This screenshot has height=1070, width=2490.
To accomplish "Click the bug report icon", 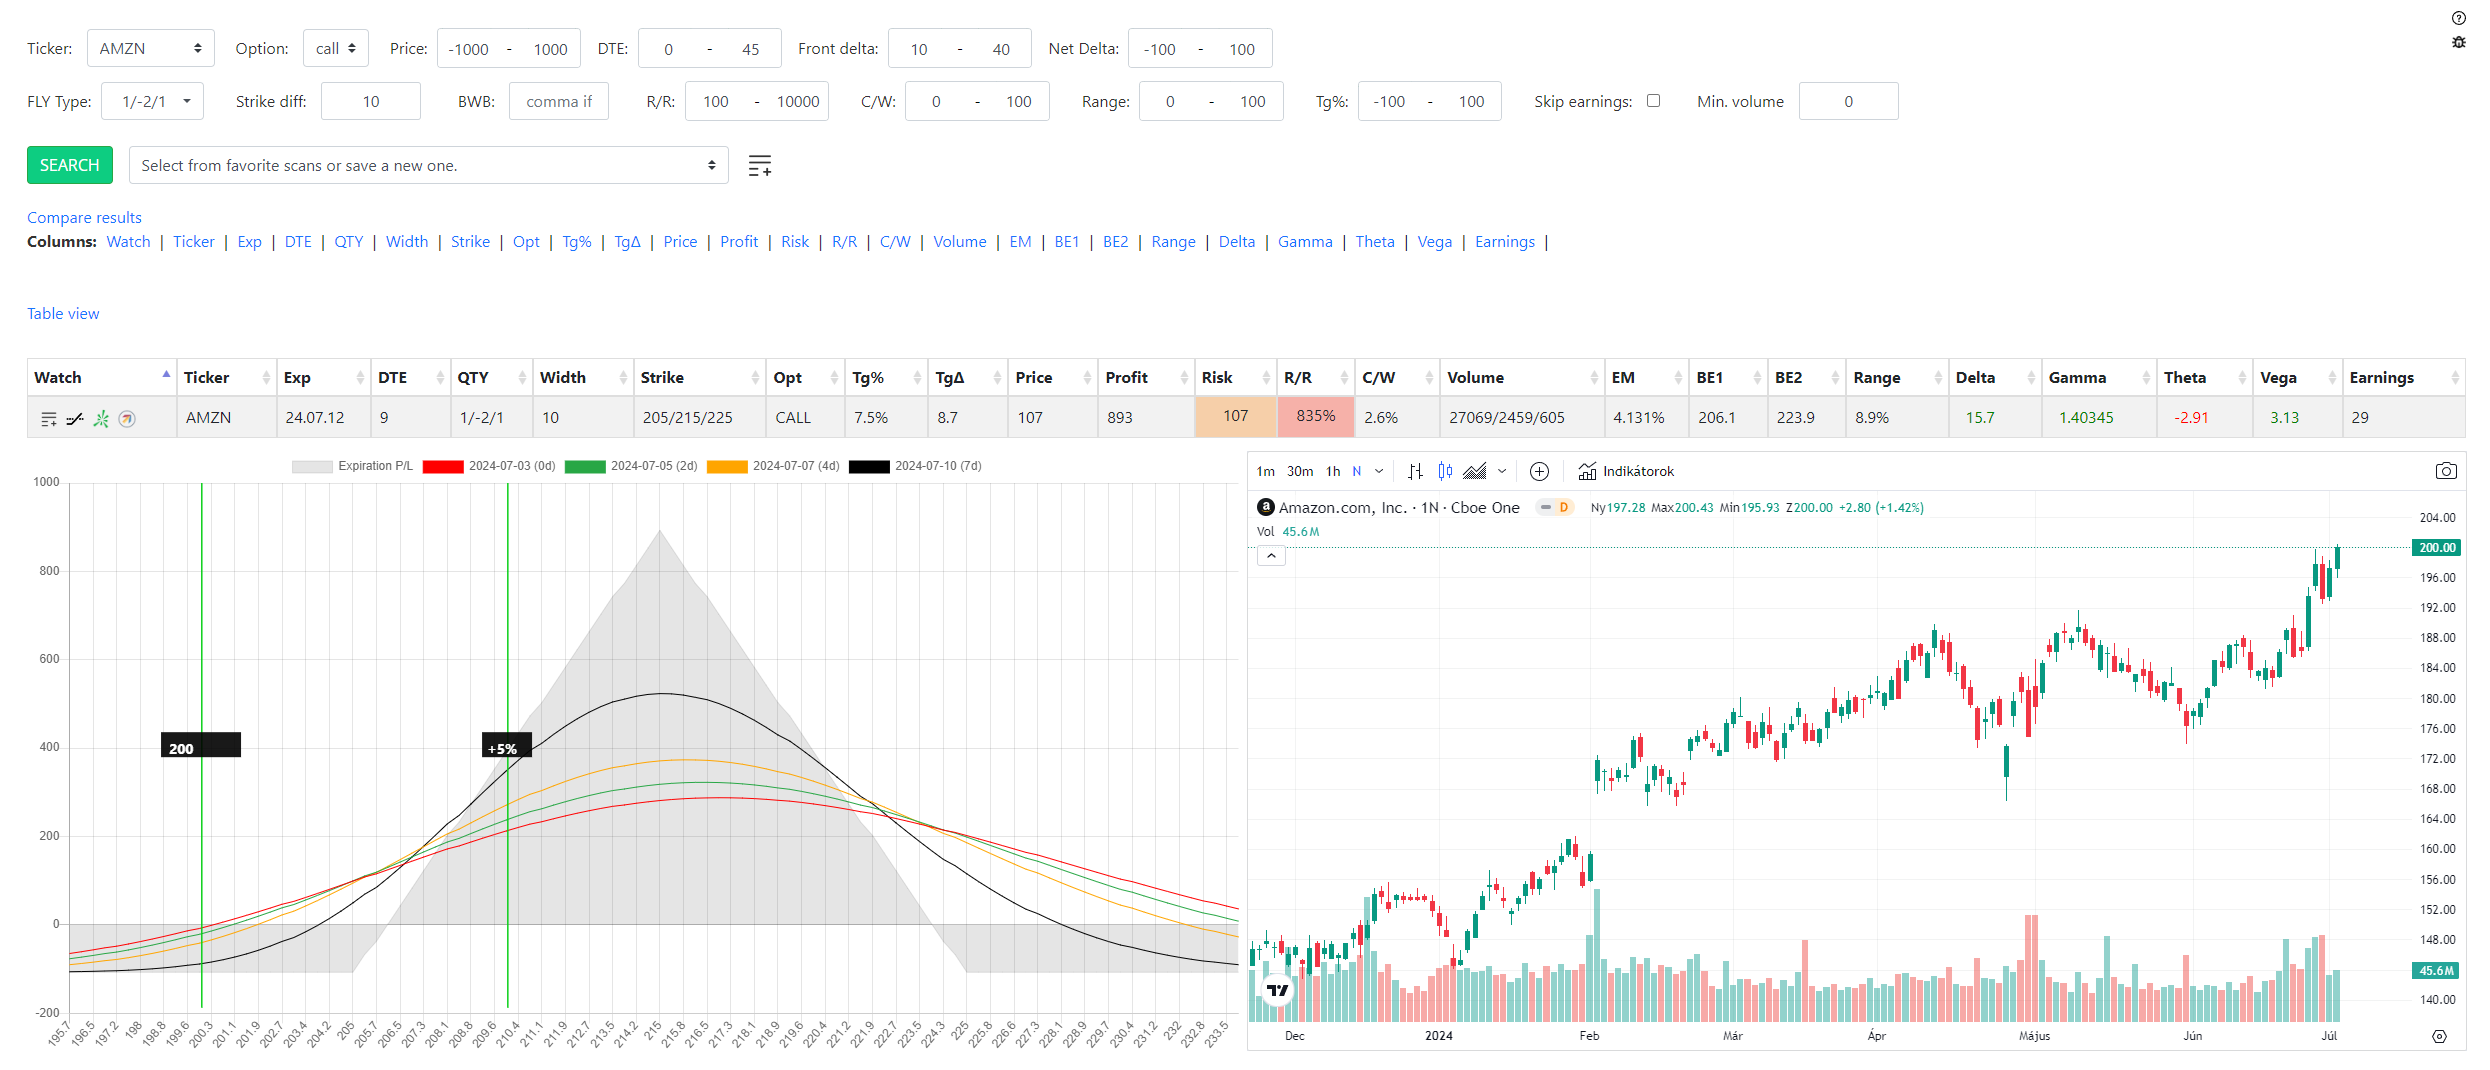I will 2459,42.
